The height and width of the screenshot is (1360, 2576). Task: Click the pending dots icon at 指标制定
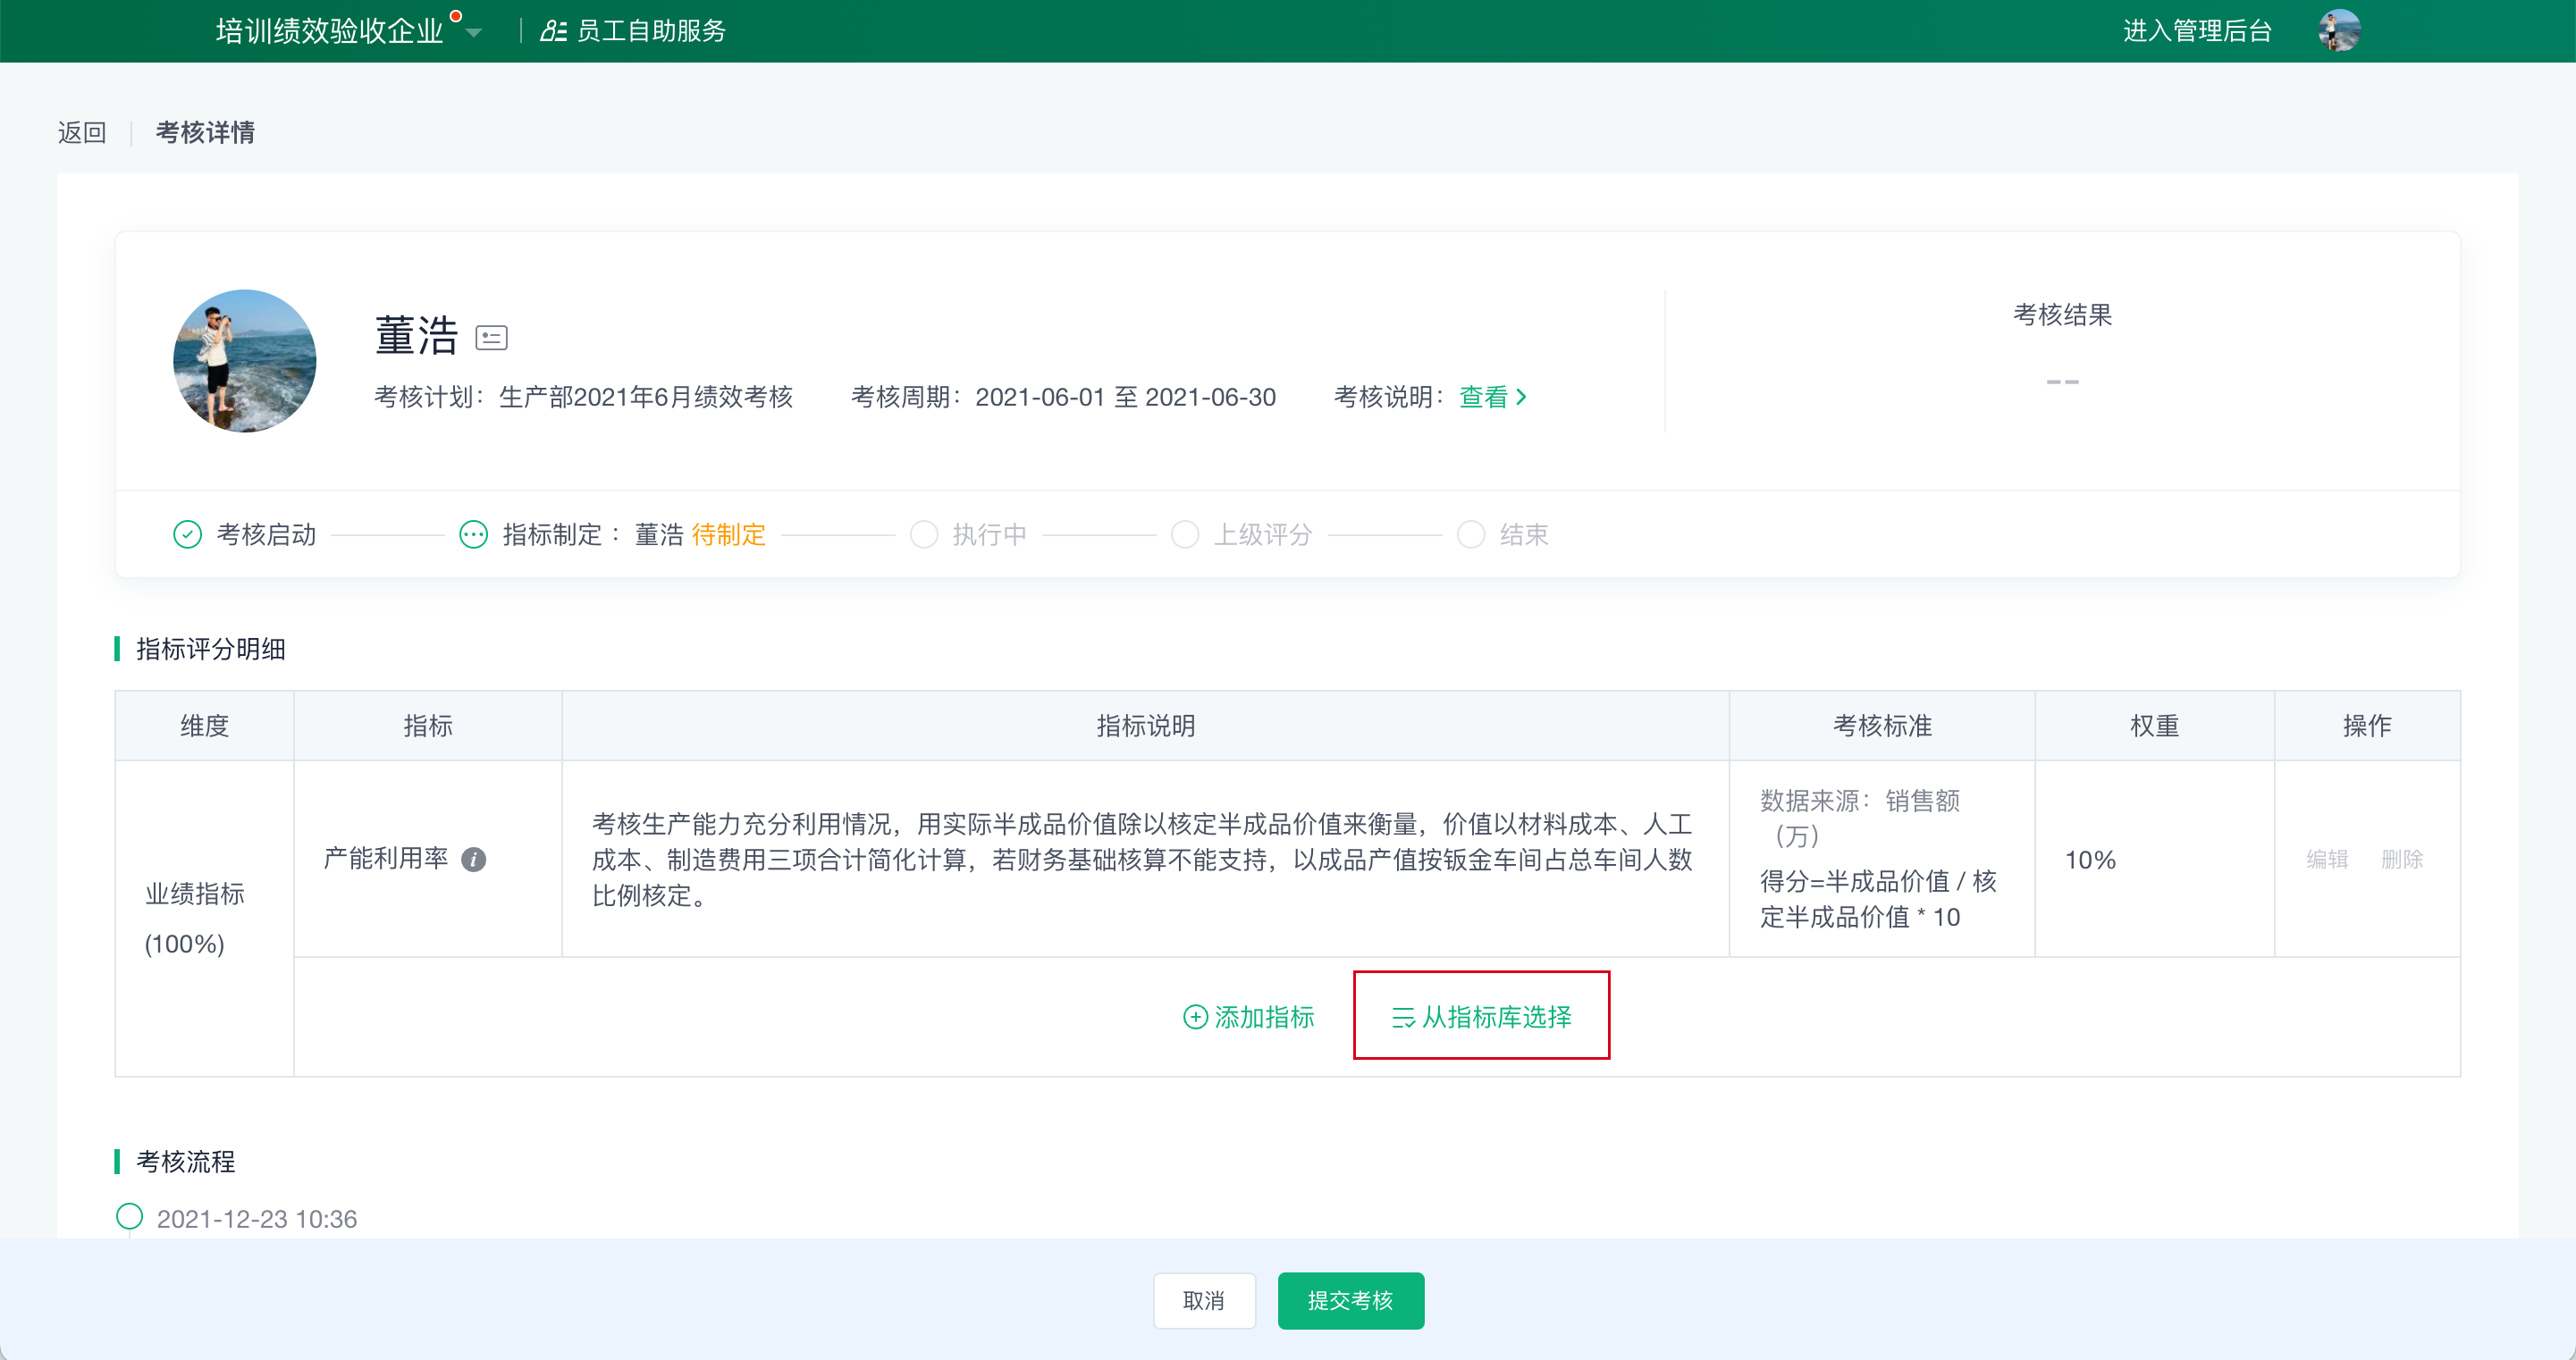point(473,535)
